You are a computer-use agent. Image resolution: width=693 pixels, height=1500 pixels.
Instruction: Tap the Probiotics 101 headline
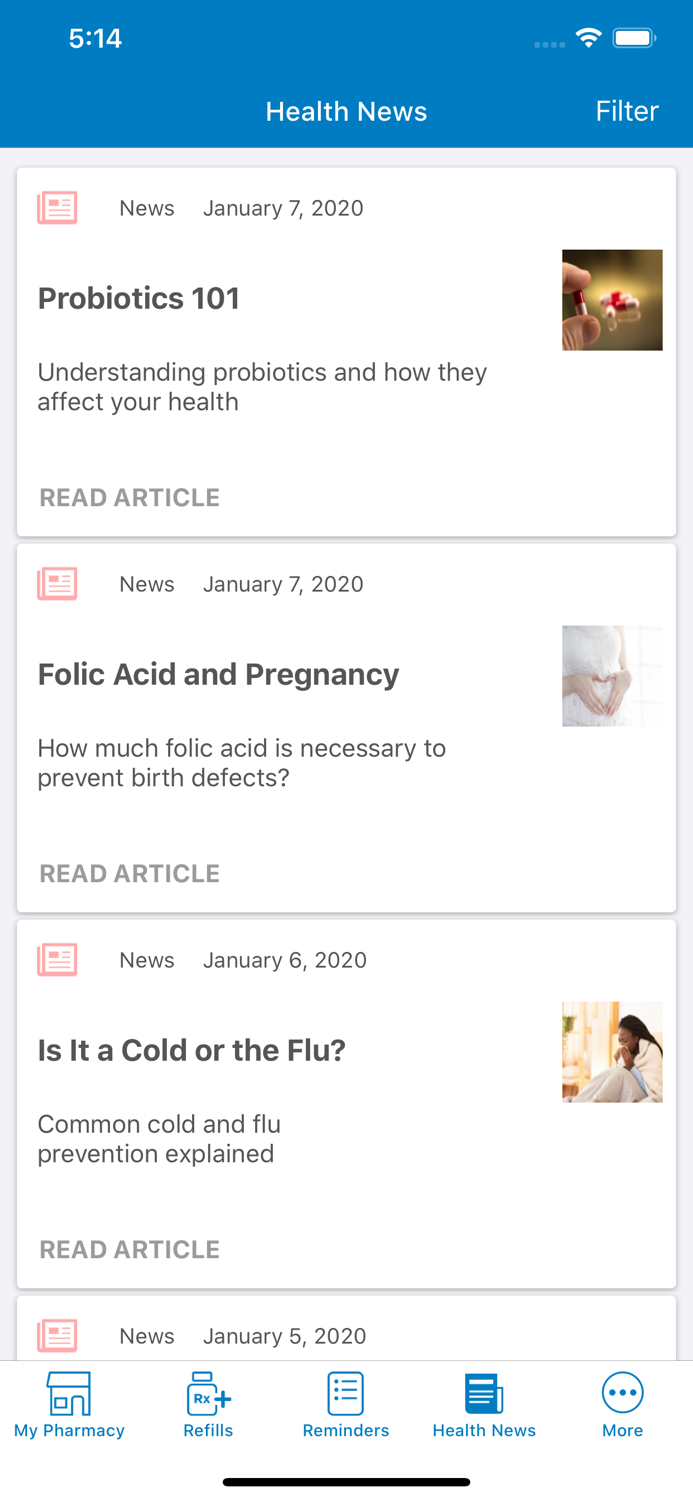(139, 298)
